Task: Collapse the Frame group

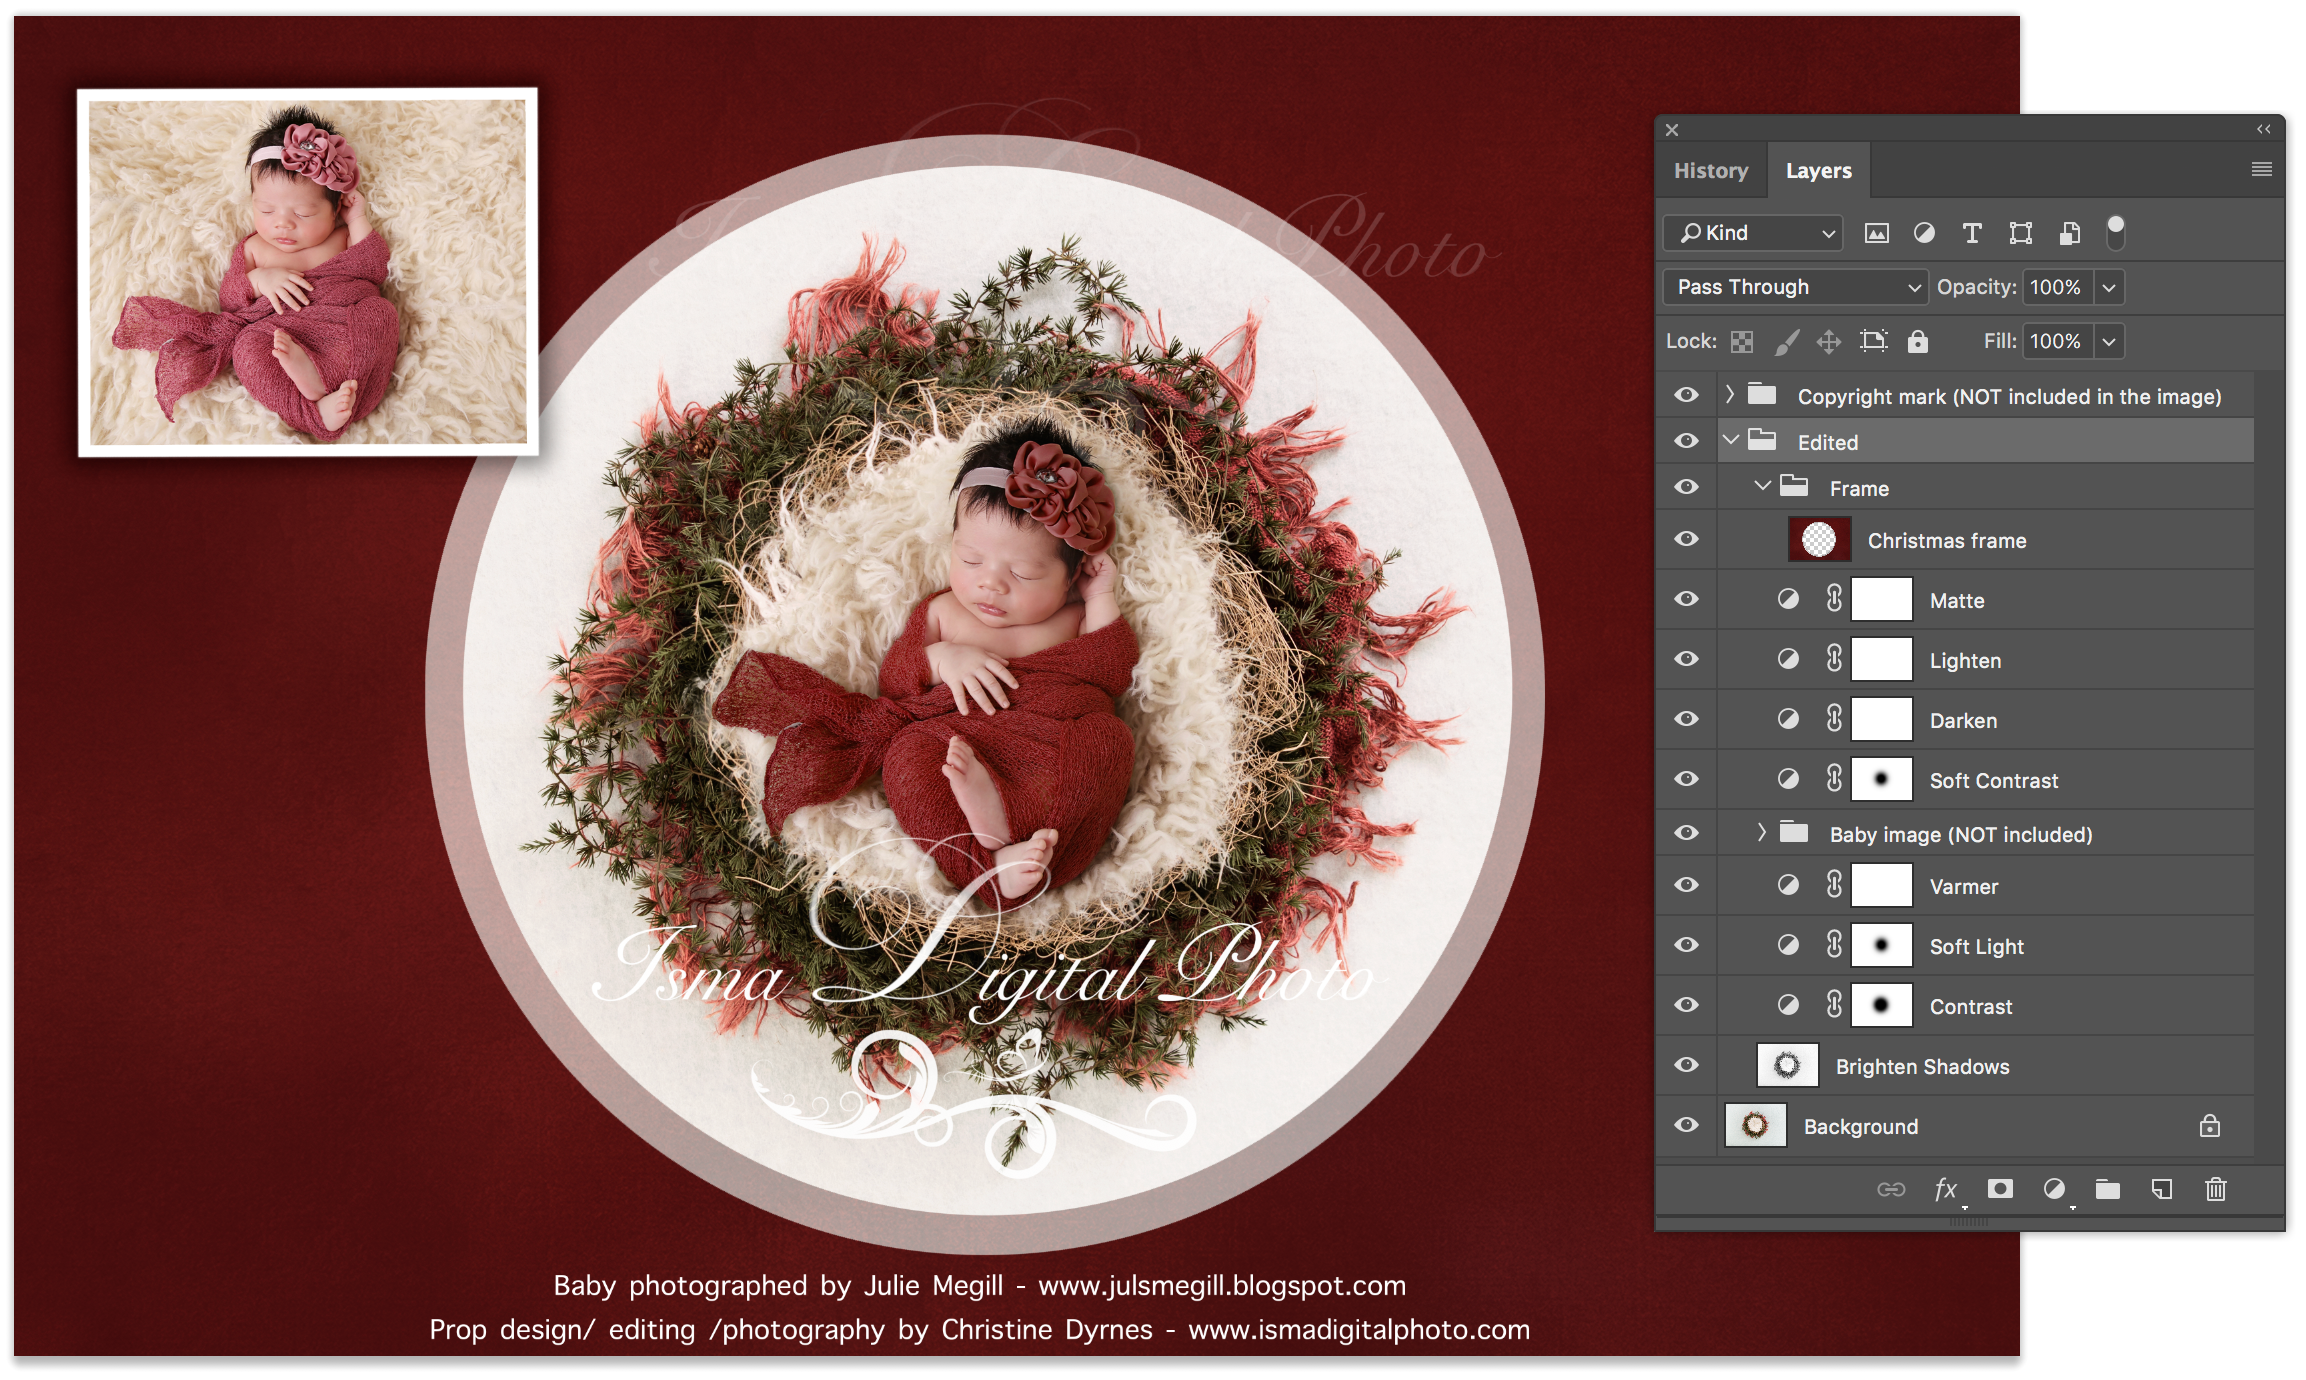Action: coord(1763,487)
